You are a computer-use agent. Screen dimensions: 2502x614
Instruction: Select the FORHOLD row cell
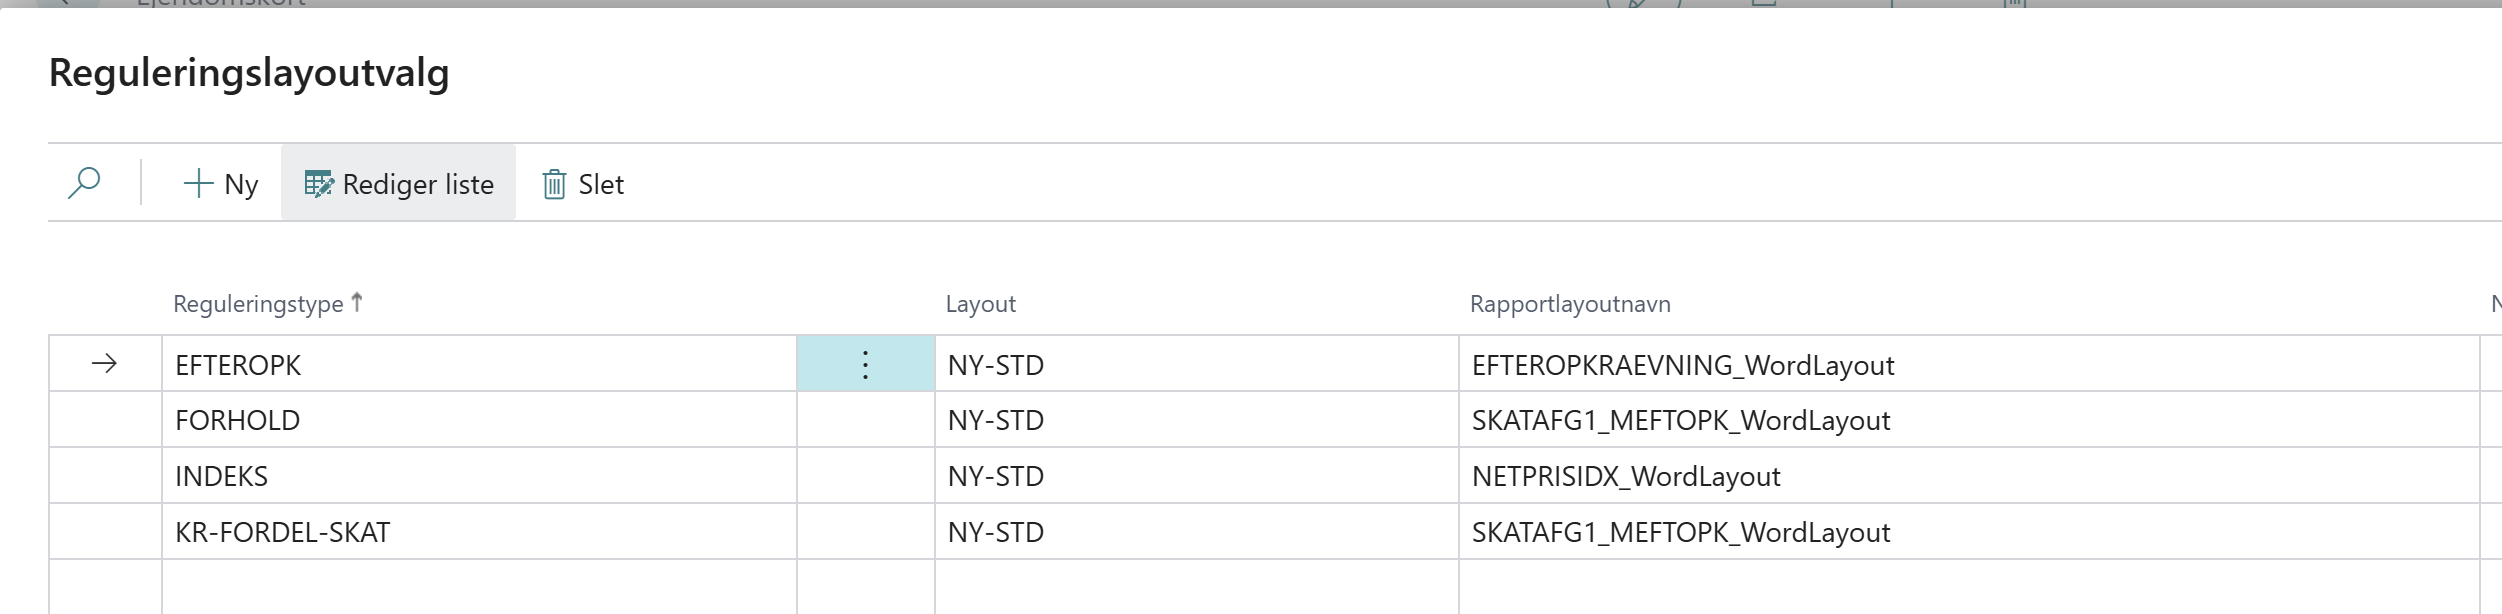[x=479, y=420]
